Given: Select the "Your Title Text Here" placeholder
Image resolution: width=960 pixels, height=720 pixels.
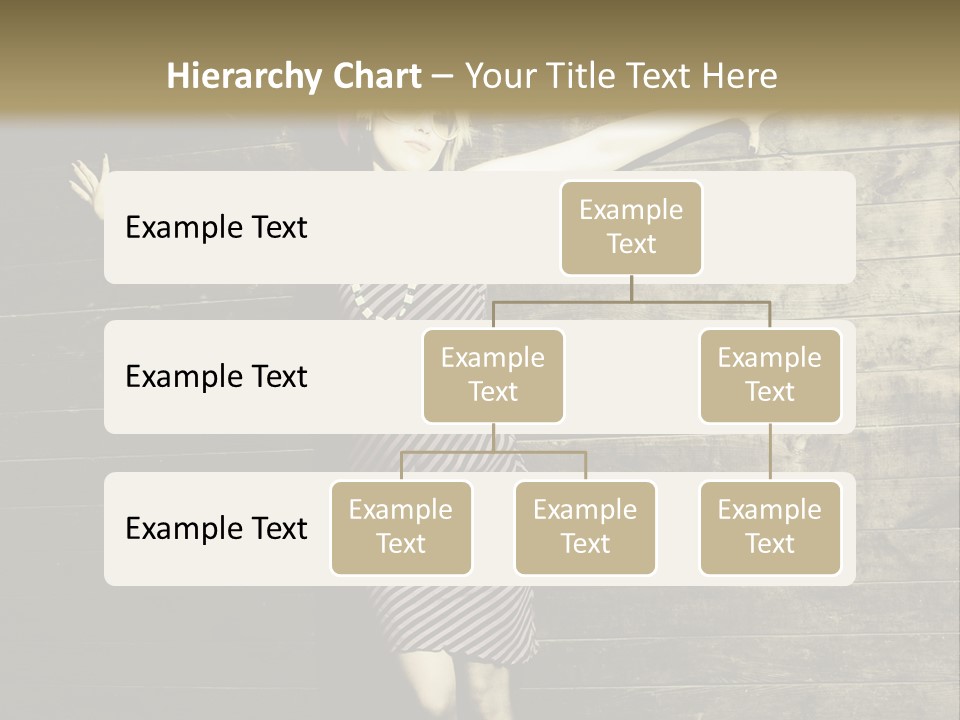Looking at the screenshot, I should [621, 76].
